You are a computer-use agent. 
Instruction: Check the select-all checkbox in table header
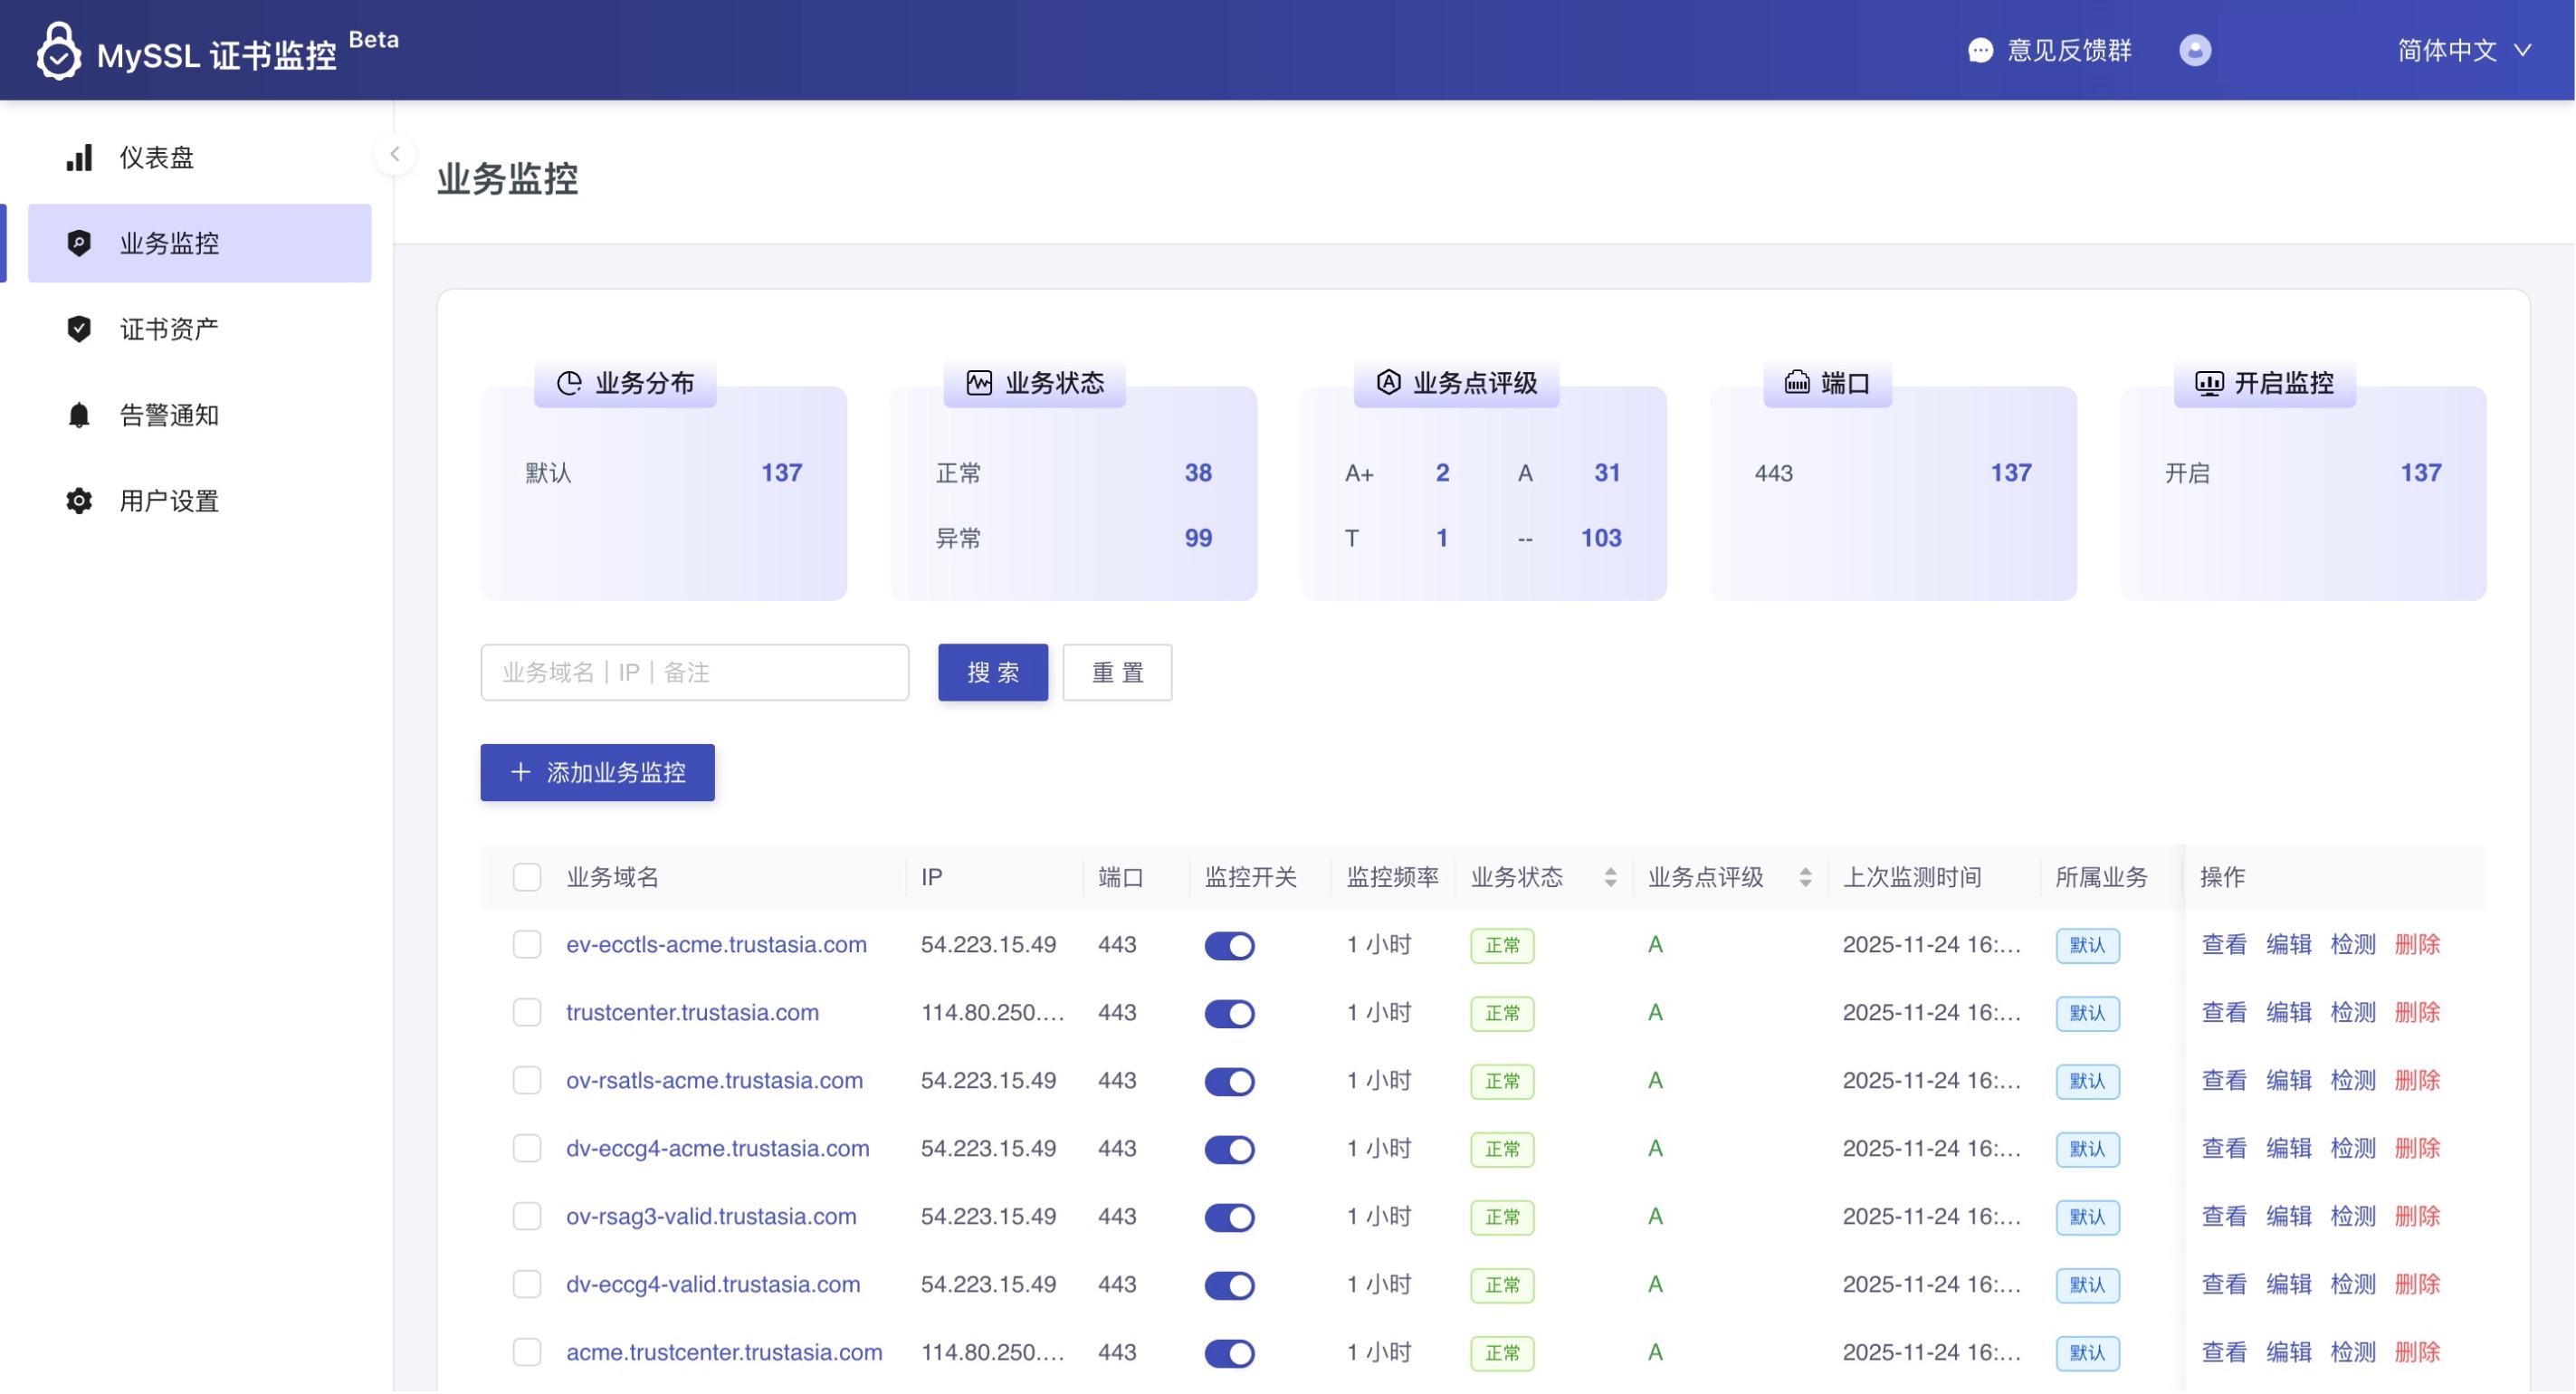(x=527, y=877)
